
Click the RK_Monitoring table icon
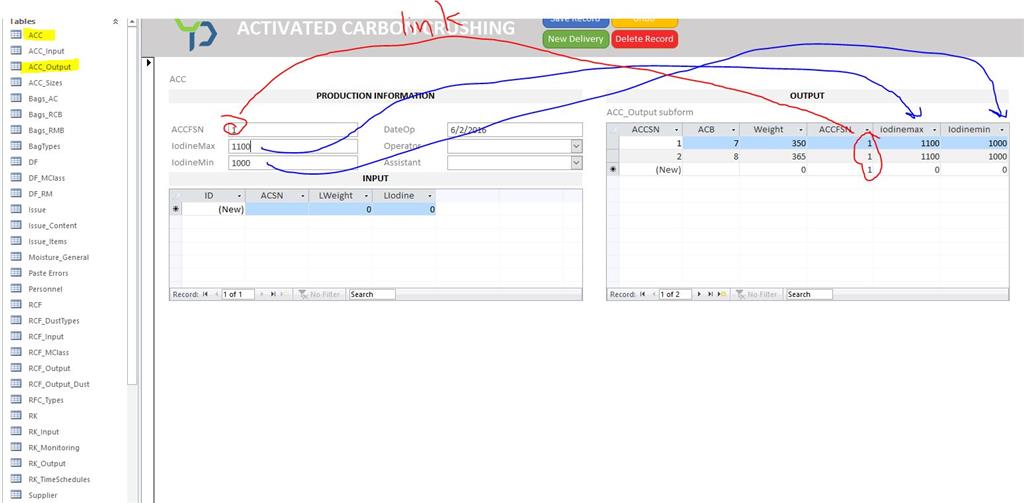coord(16,447)
